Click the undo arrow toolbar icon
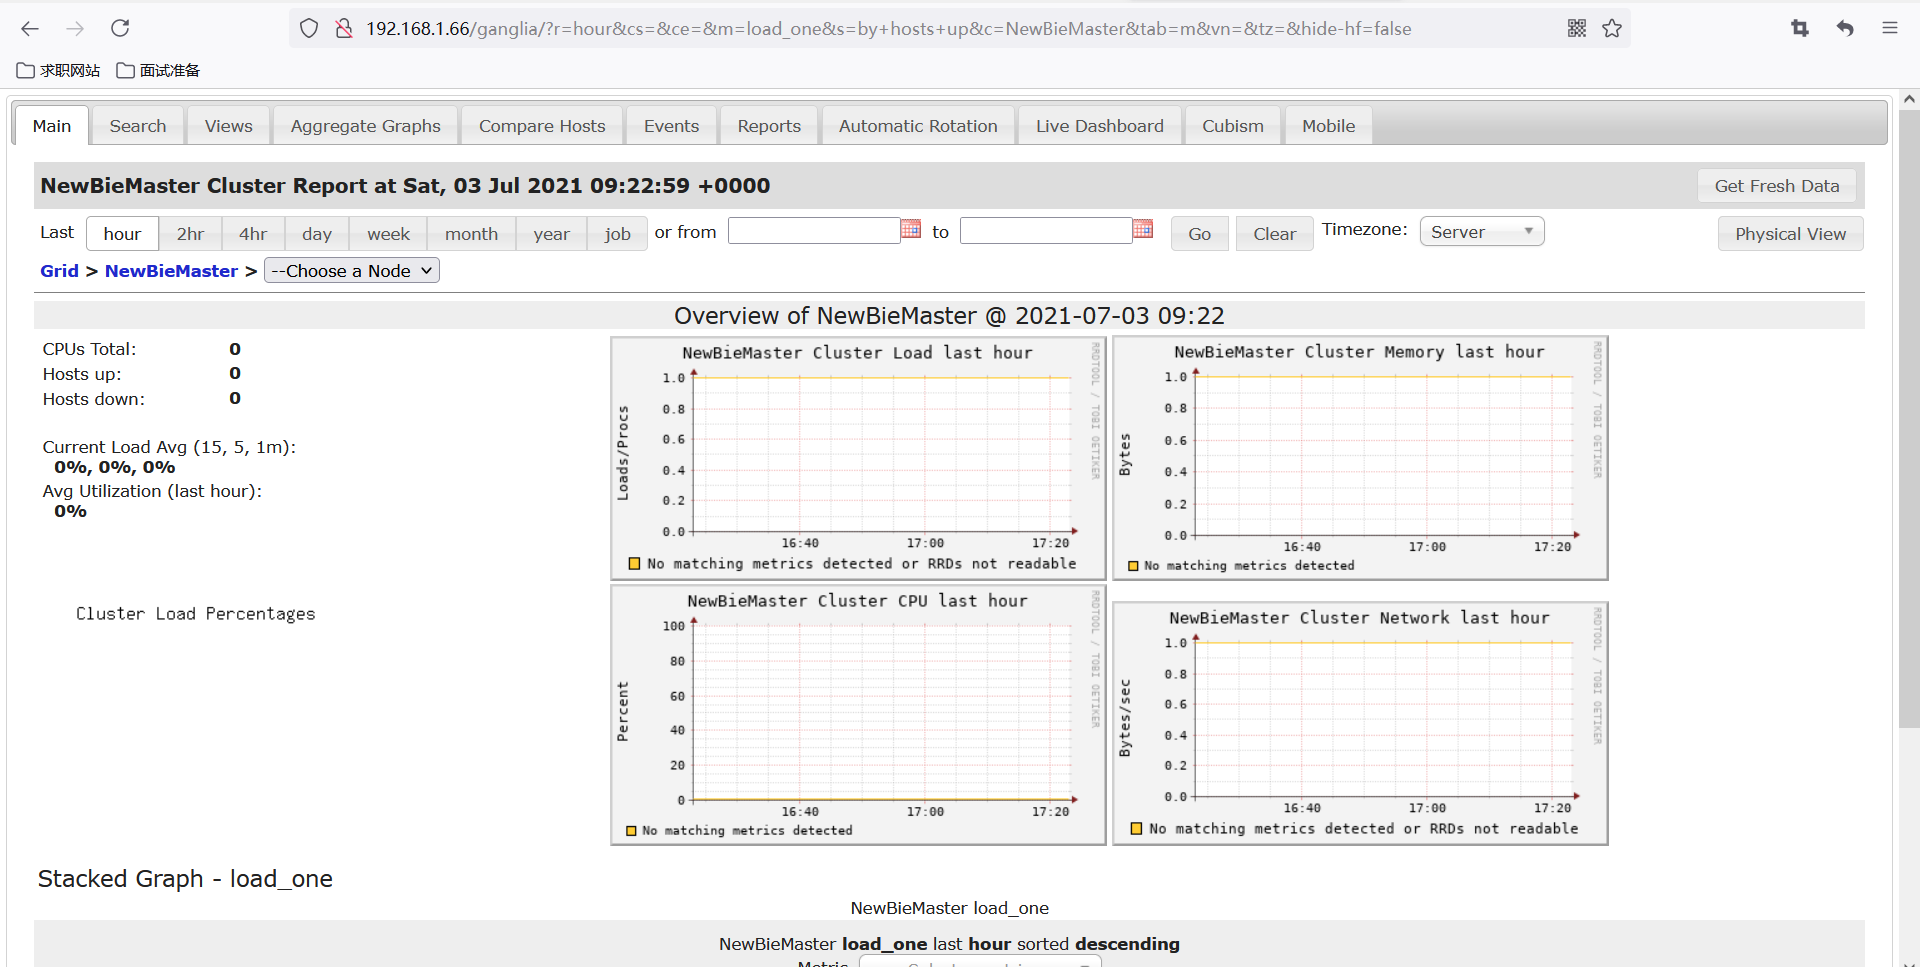This screenshot has width=1920, height=967. tap(1845, 29)
